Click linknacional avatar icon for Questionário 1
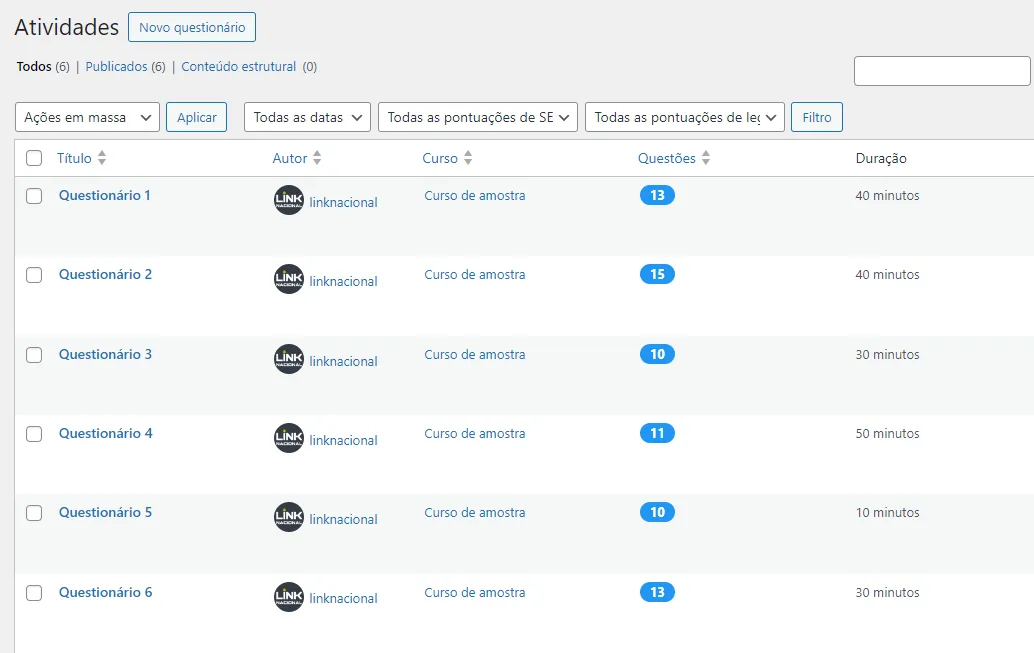The image size is (1034, 653). click(x=288, y=200)
